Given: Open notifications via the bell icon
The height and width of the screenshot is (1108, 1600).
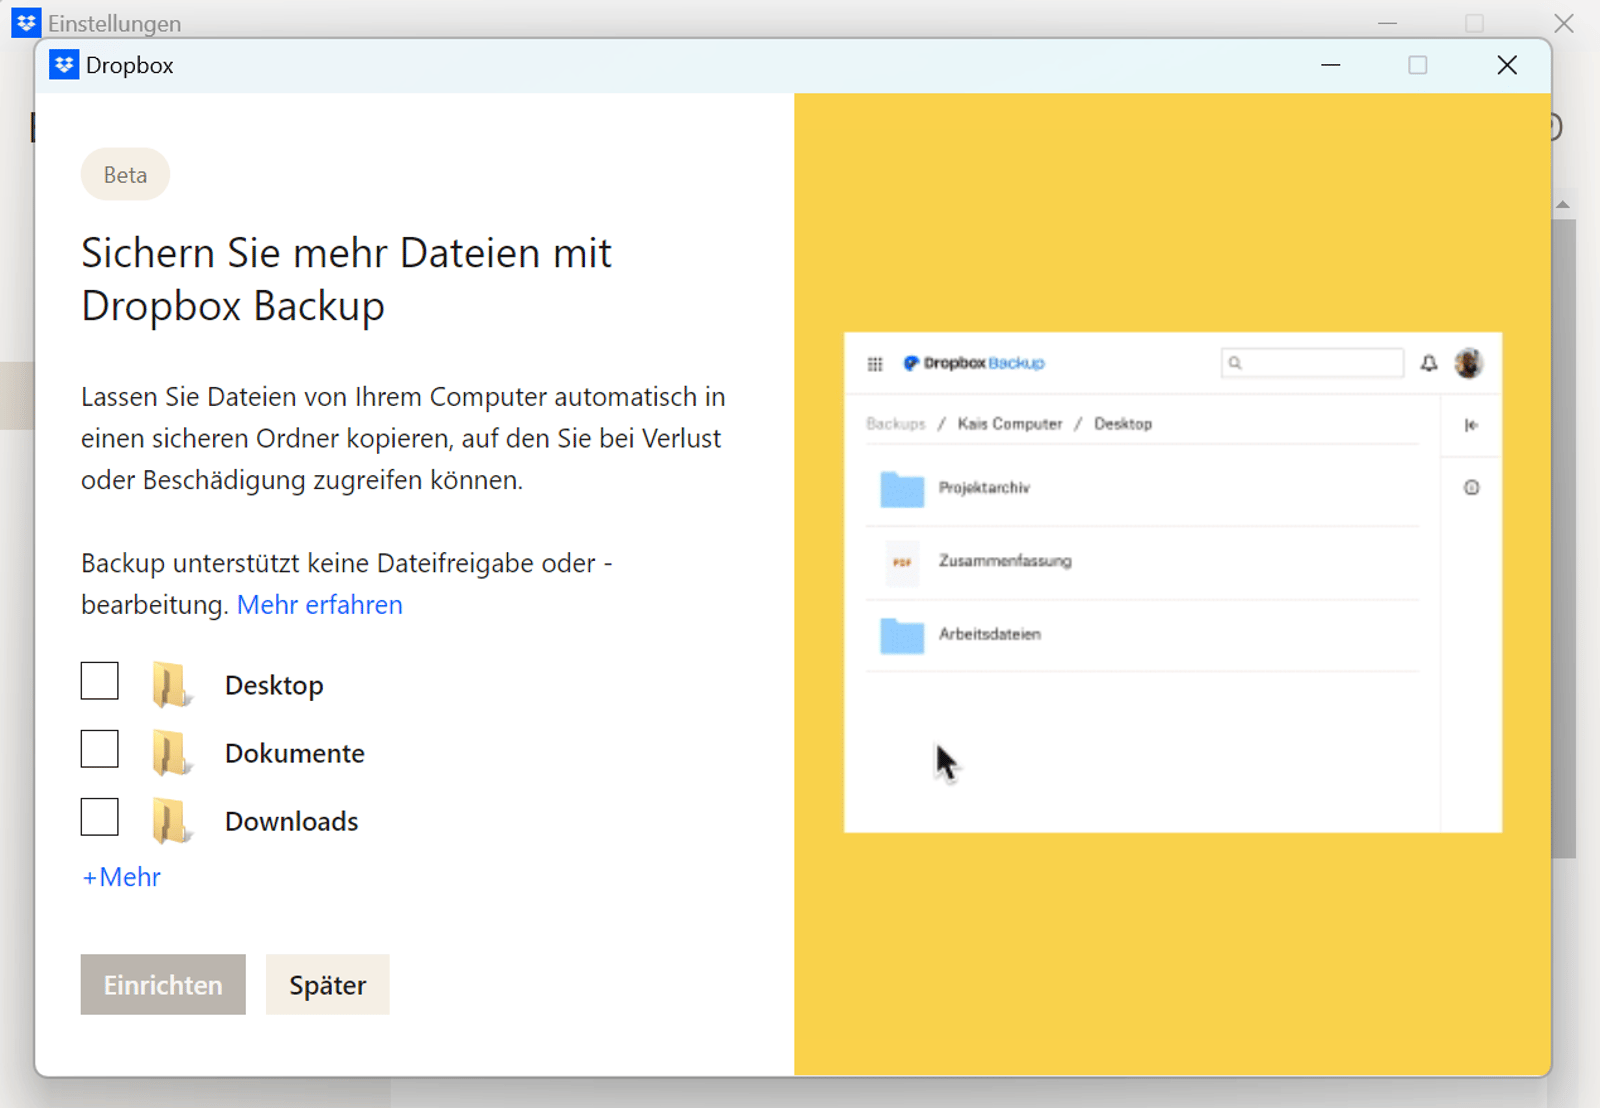Looking at the screenshot, I should 1429,363.
